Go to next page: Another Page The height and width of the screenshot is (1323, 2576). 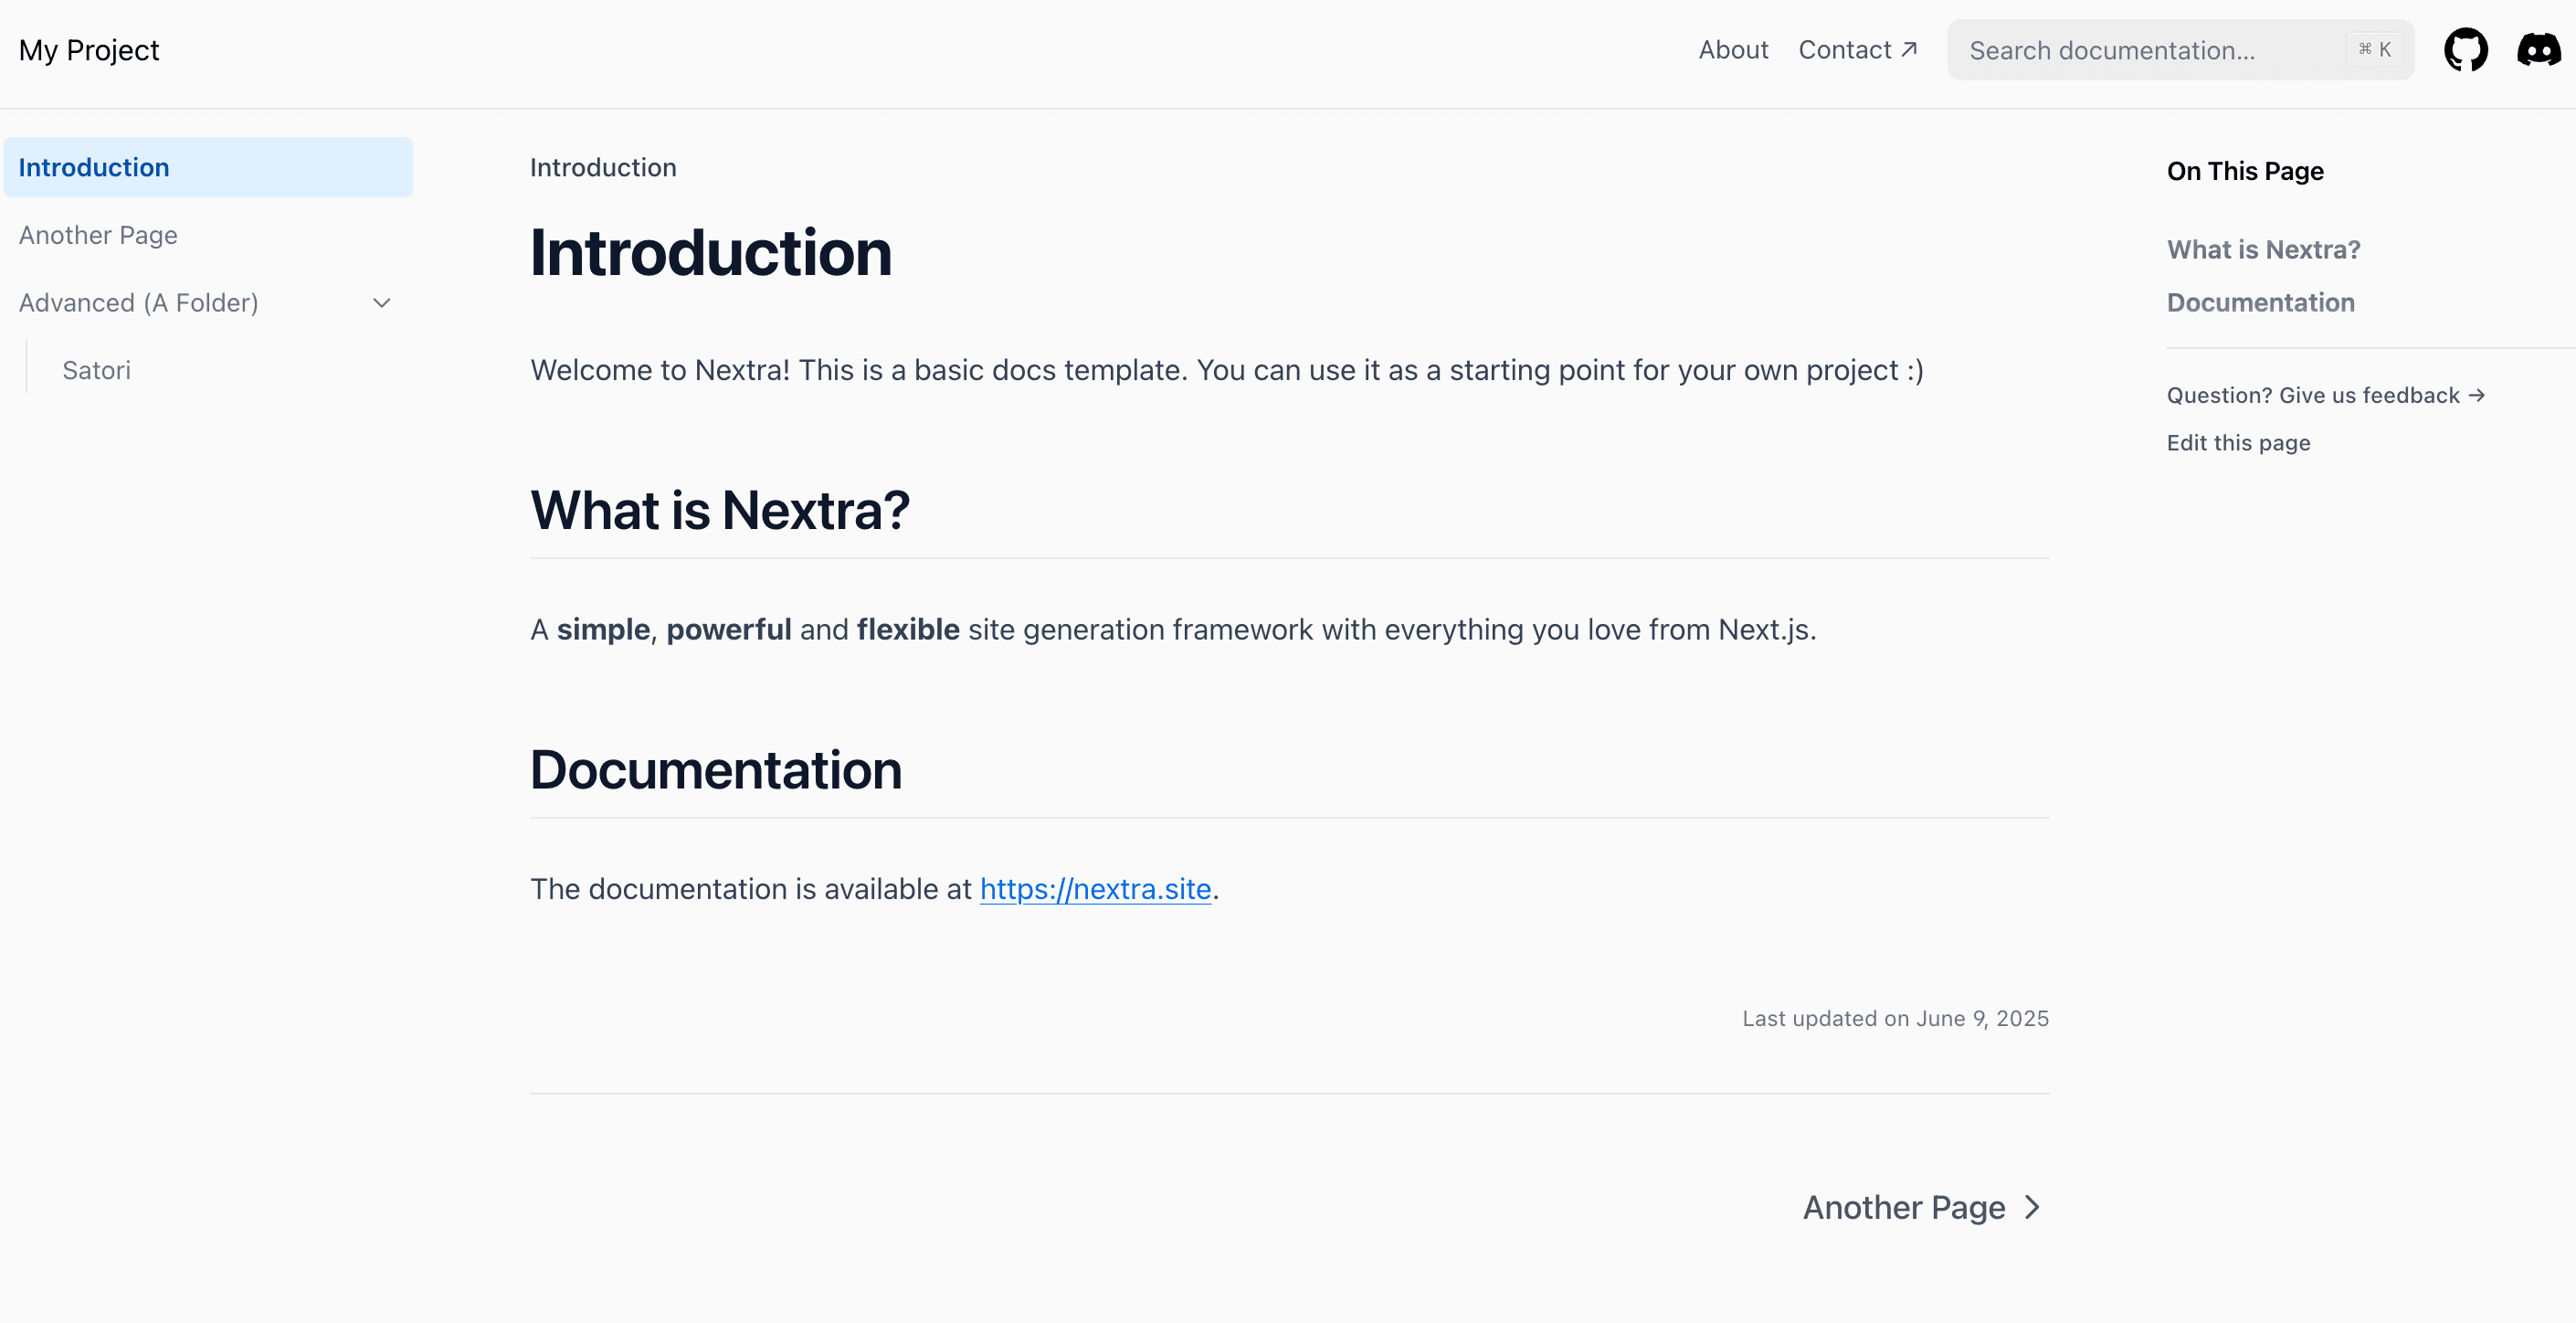point(1921,1207)
